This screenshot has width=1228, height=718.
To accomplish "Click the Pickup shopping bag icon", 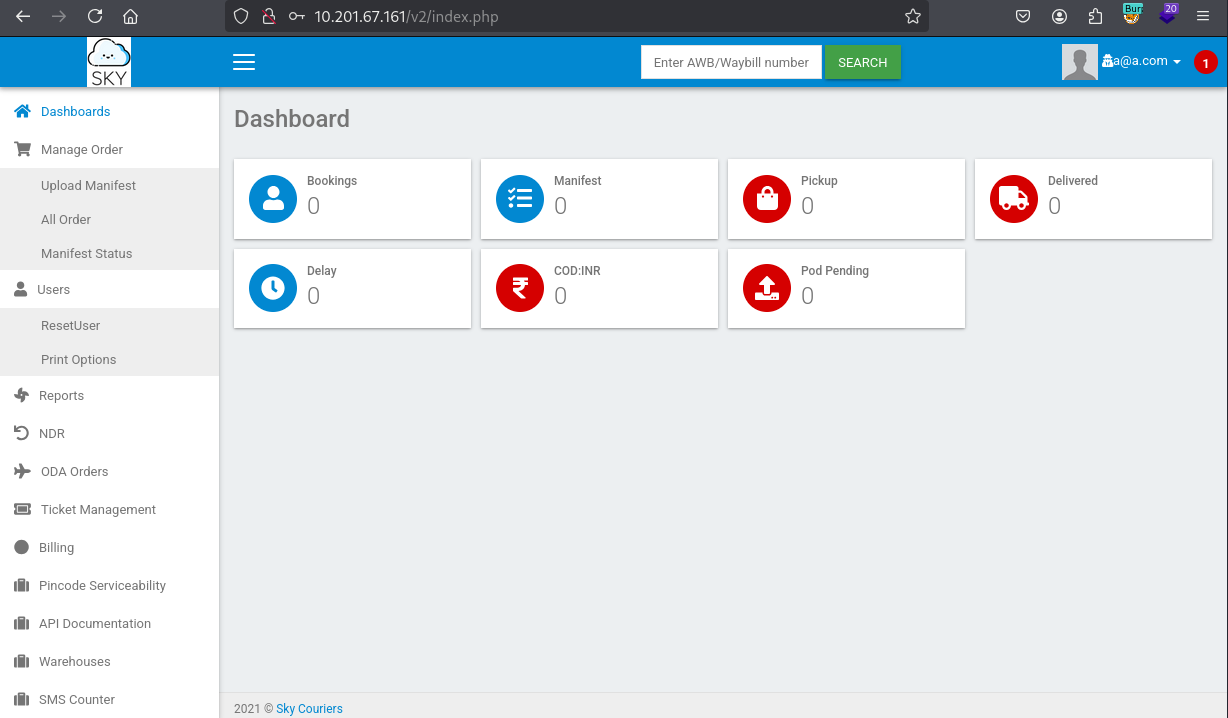I will tap(767, 199).
